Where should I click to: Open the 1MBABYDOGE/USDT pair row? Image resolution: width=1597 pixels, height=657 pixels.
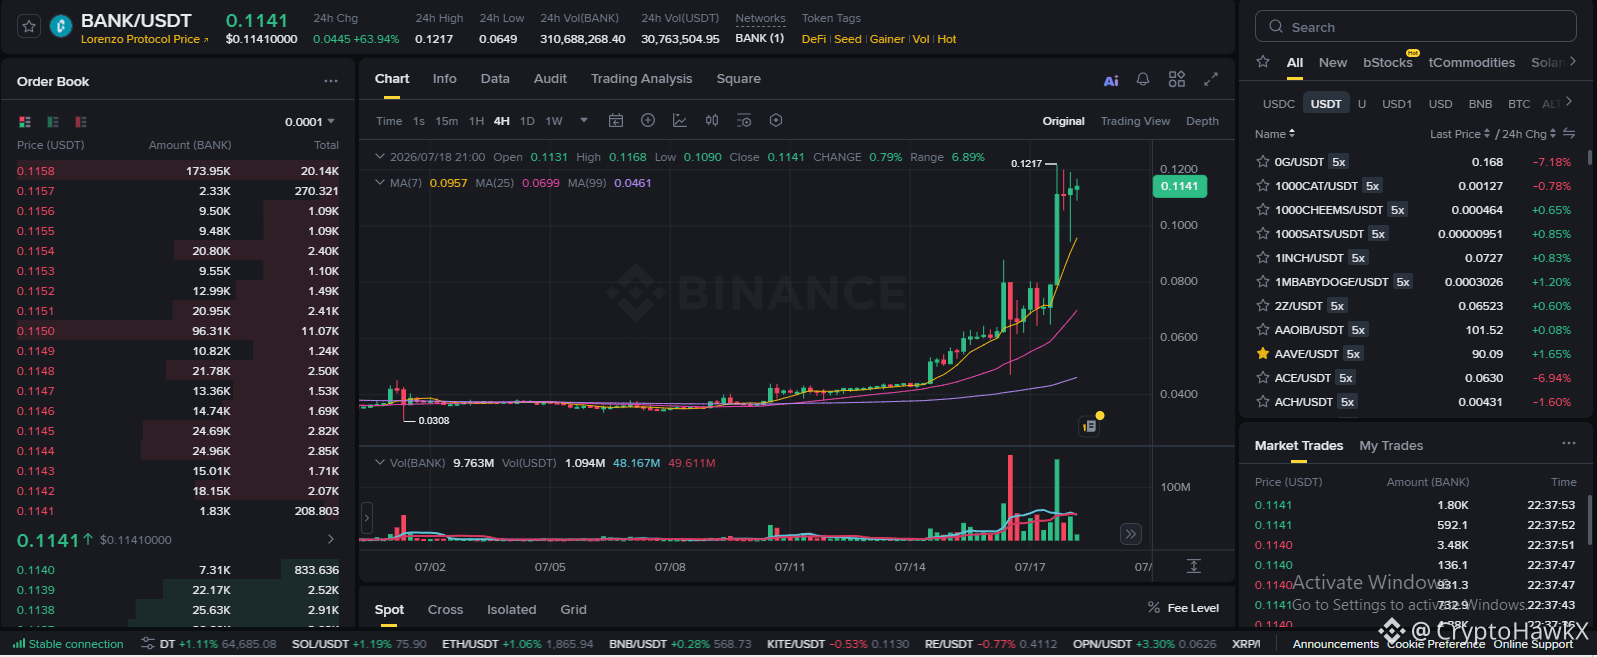click(1414, 282)
